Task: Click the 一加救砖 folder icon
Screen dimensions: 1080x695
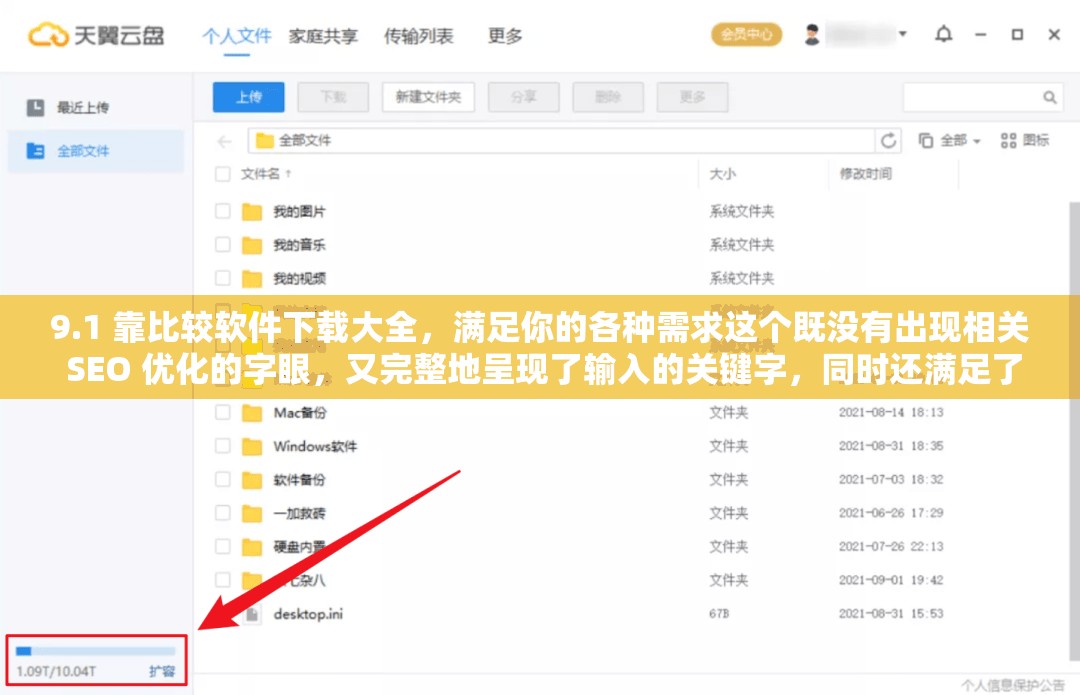Action: [x=252, y=514]
